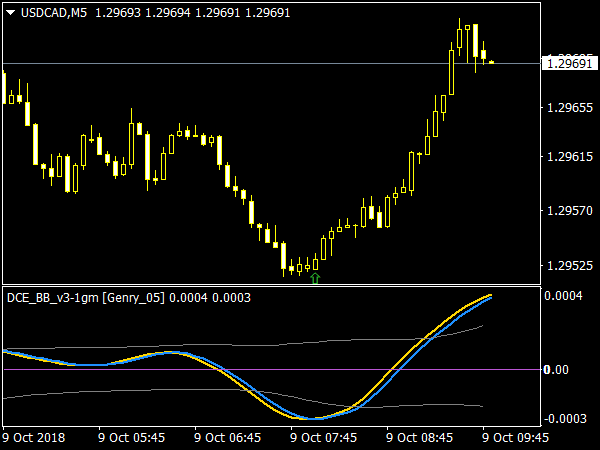
Task: Click the 1.29655 price axis label
Action: pyautogui.click(x=570, y=108)
